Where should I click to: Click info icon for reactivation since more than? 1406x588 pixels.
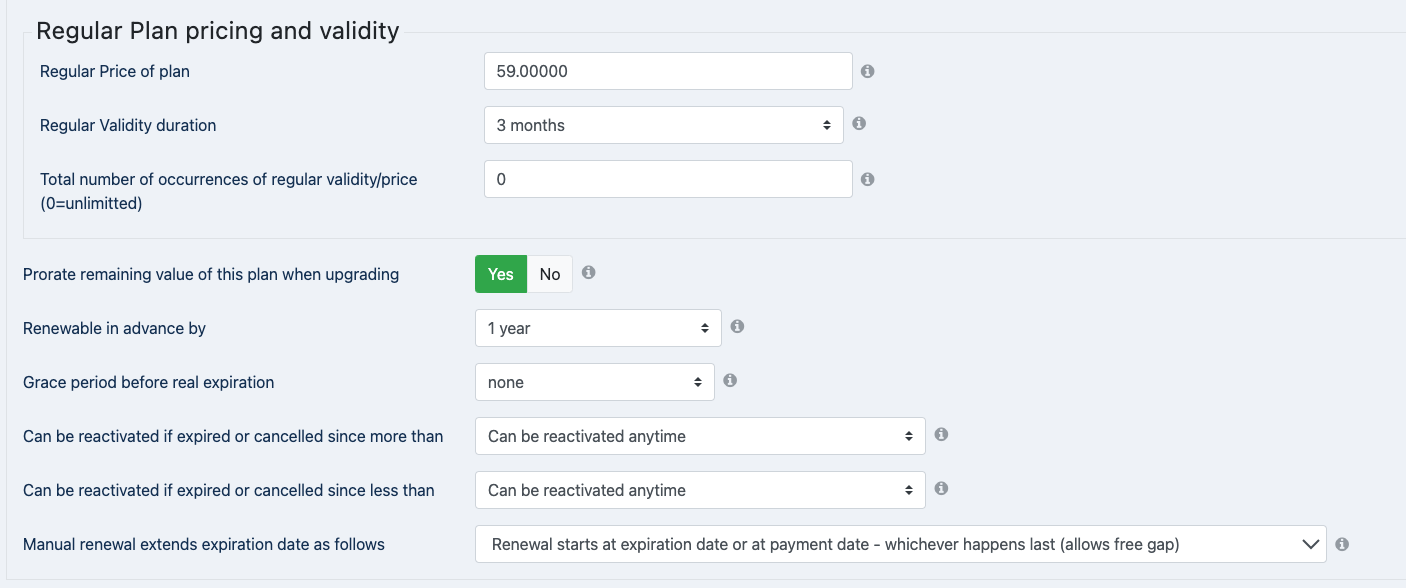(941, 434)
